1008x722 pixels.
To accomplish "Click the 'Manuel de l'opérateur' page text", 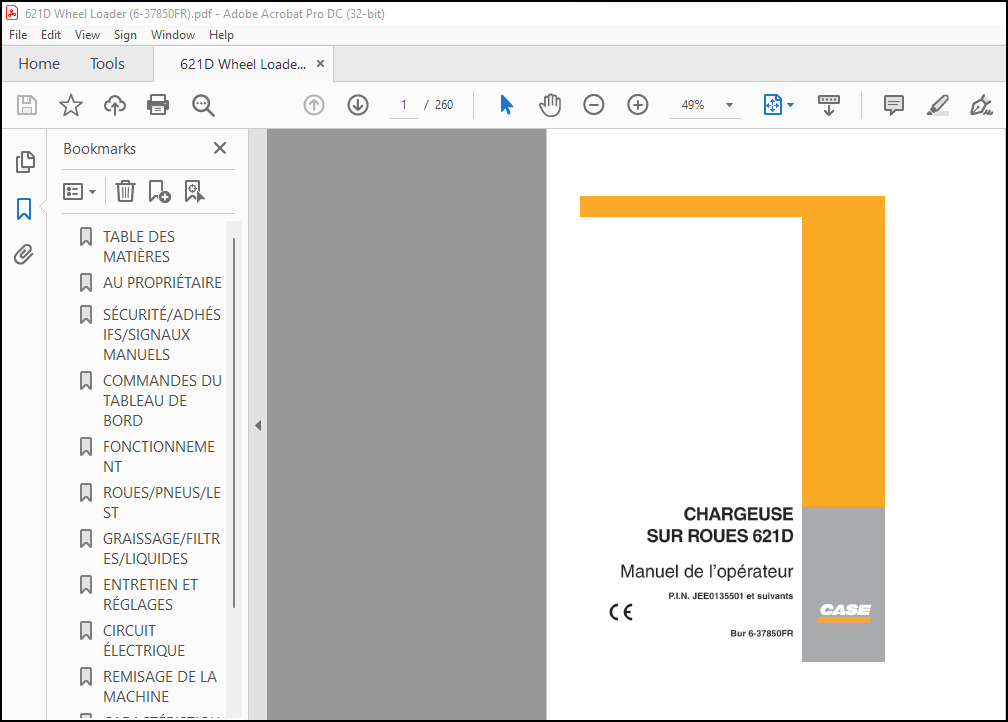I will click(706, 572).
